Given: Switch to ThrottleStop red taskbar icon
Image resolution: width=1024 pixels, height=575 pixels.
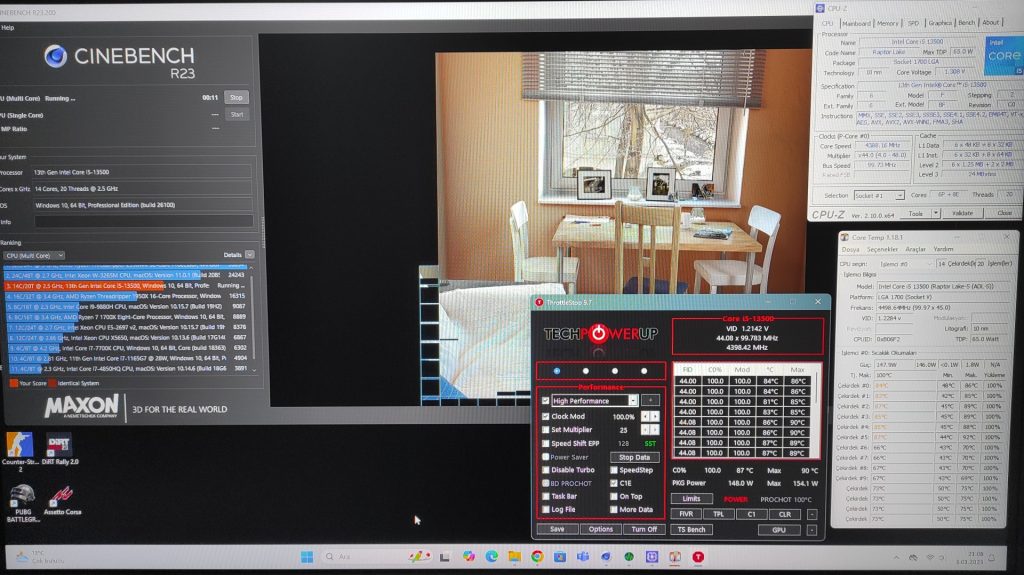Looking at the screenshot, I should (x=698, y=557).
